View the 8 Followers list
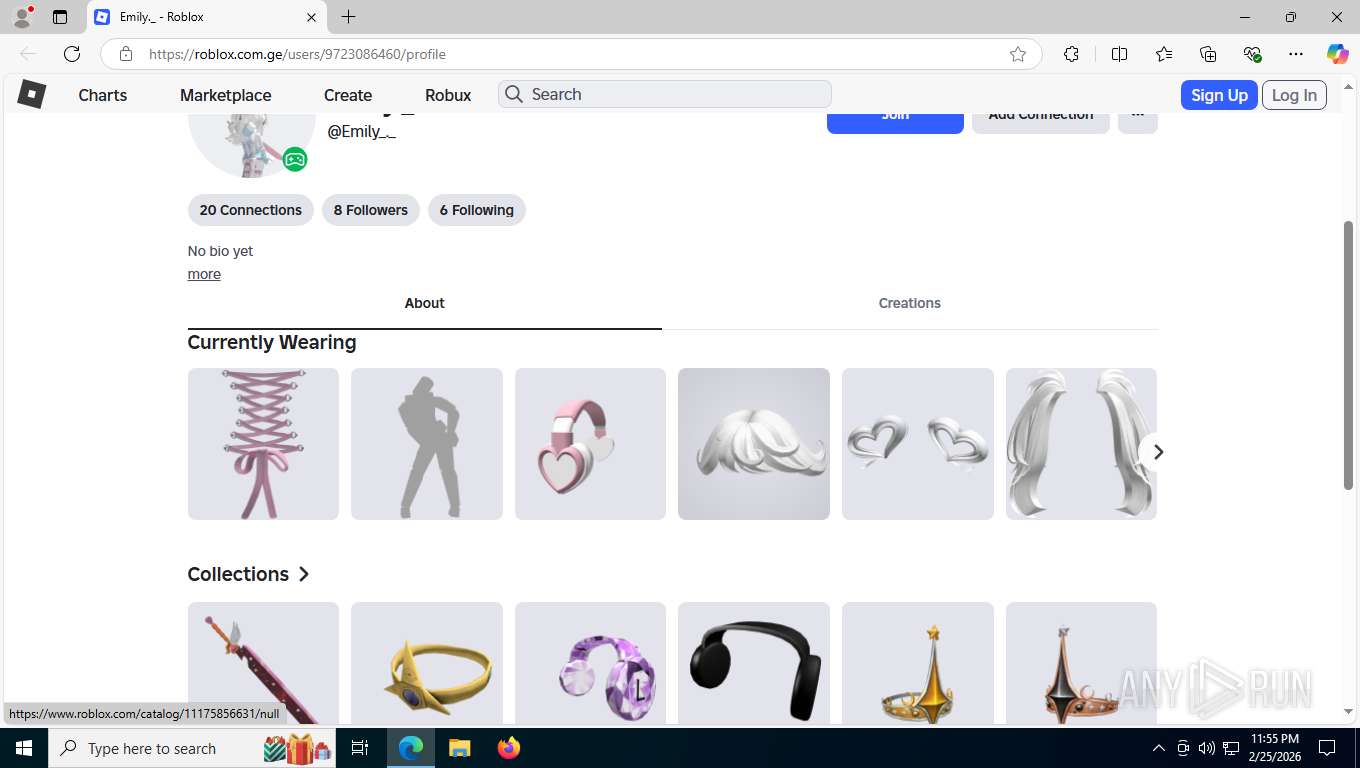Viewport: 1360px width, 768px height. click(x=371, y=210)
